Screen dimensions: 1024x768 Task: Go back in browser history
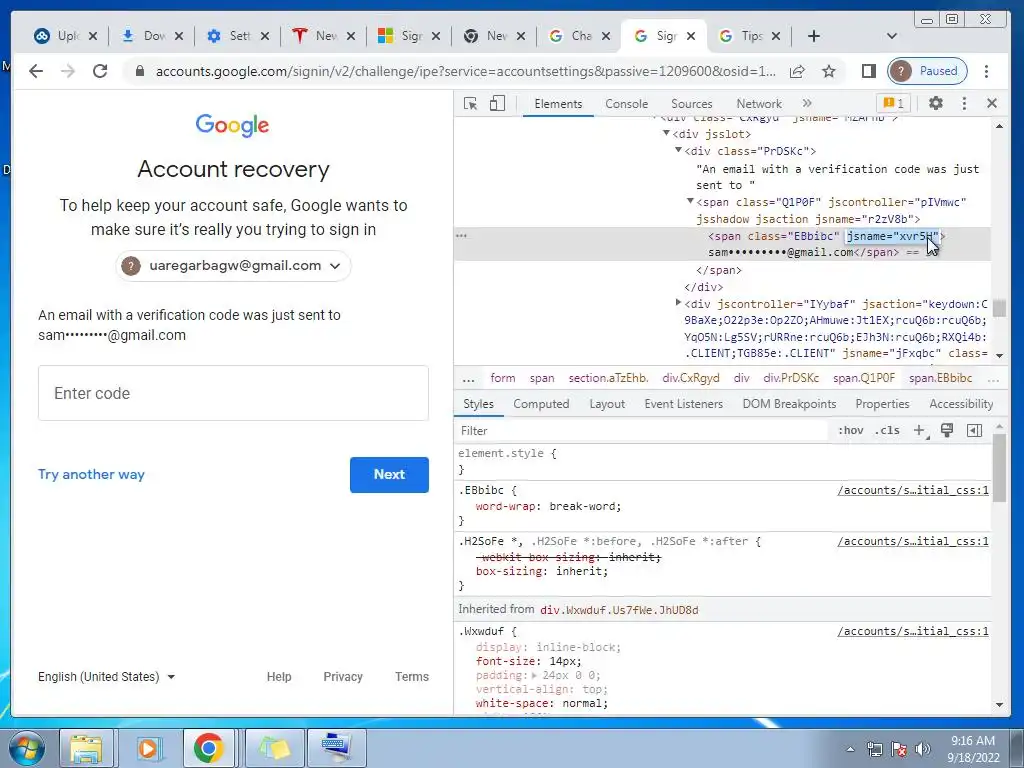coord(36,71)
